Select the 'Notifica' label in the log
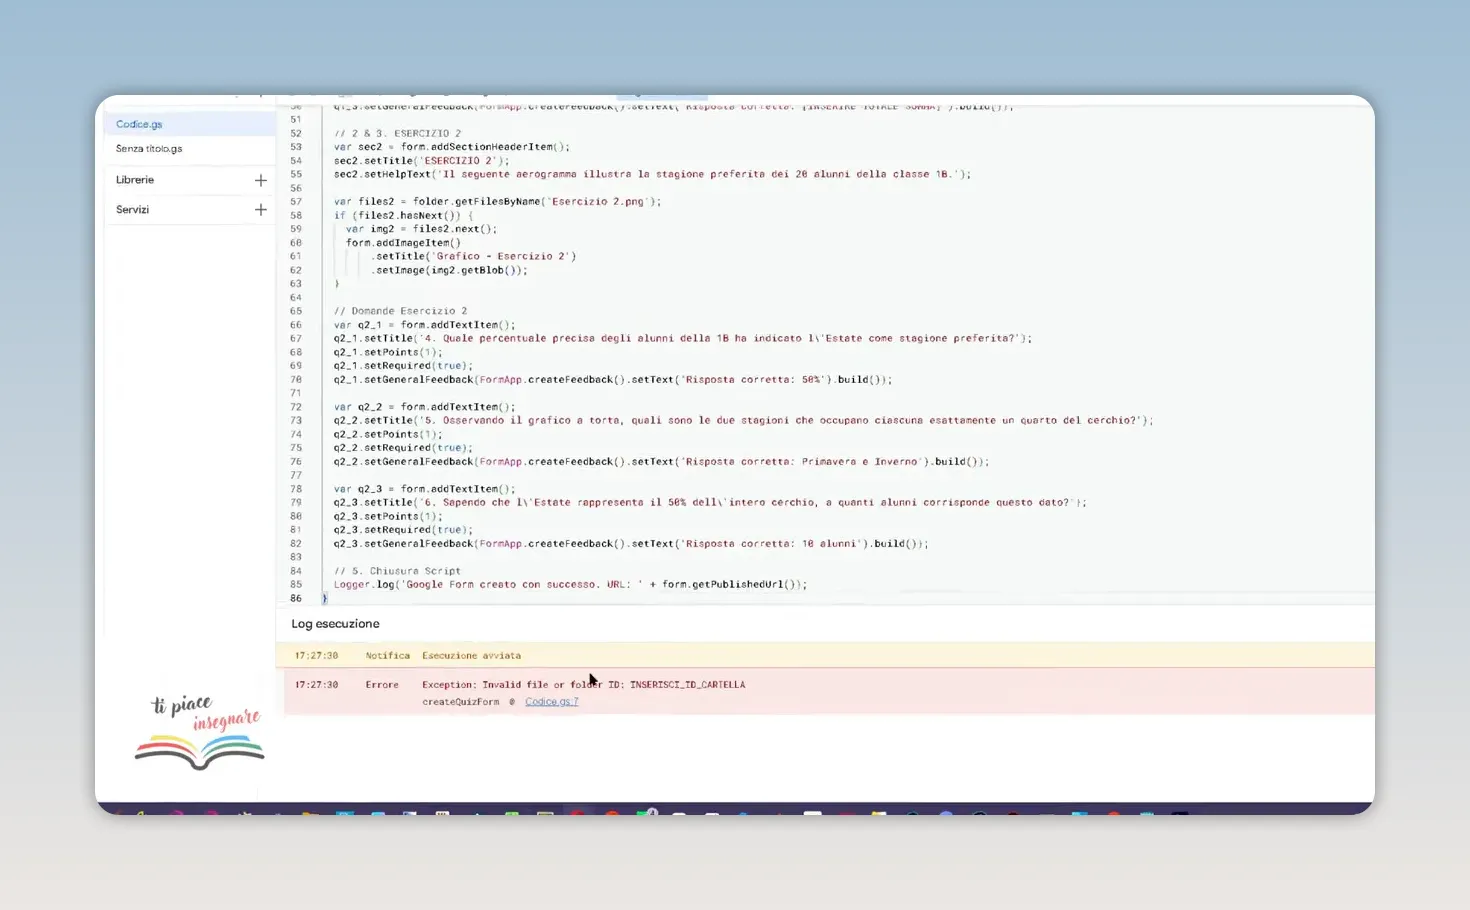 coord(388,656)
